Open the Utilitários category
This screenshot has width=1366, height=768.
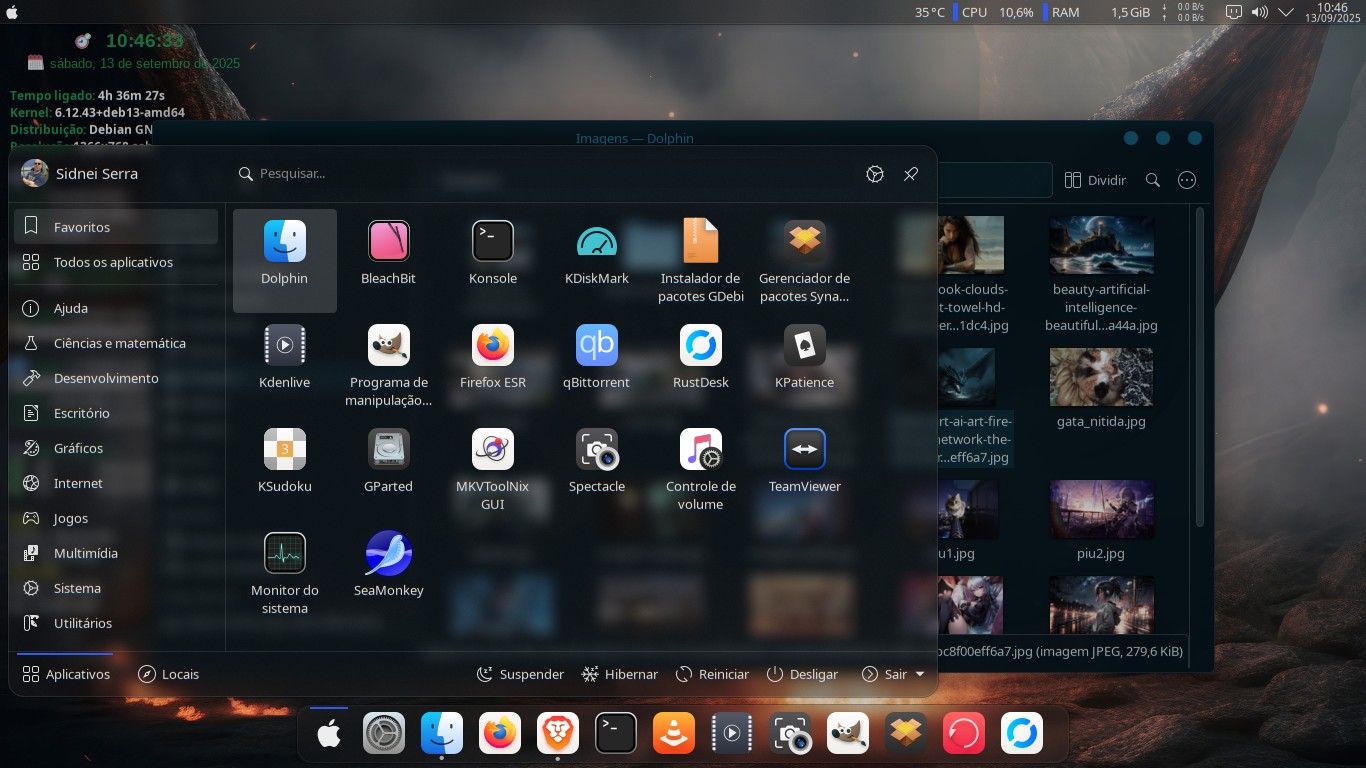coord(116,623)
